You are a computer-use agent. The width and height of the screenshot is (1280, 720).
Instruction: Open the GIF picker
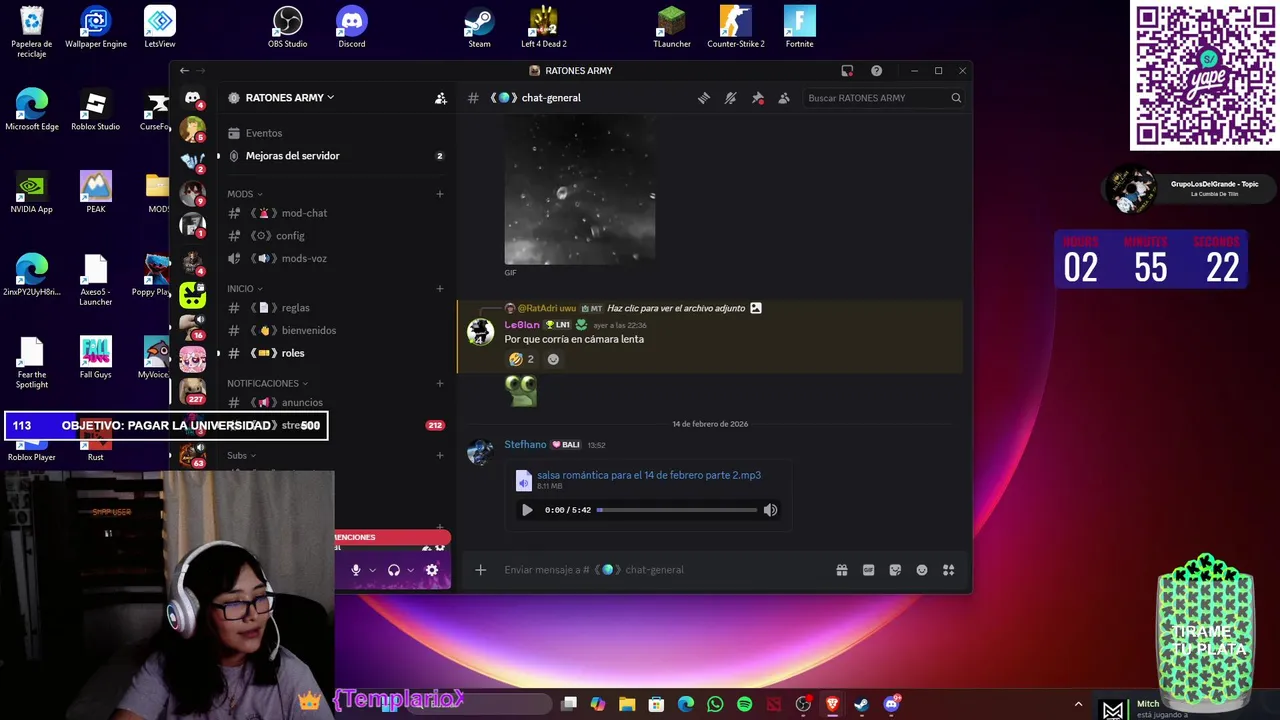pos(868,570)
